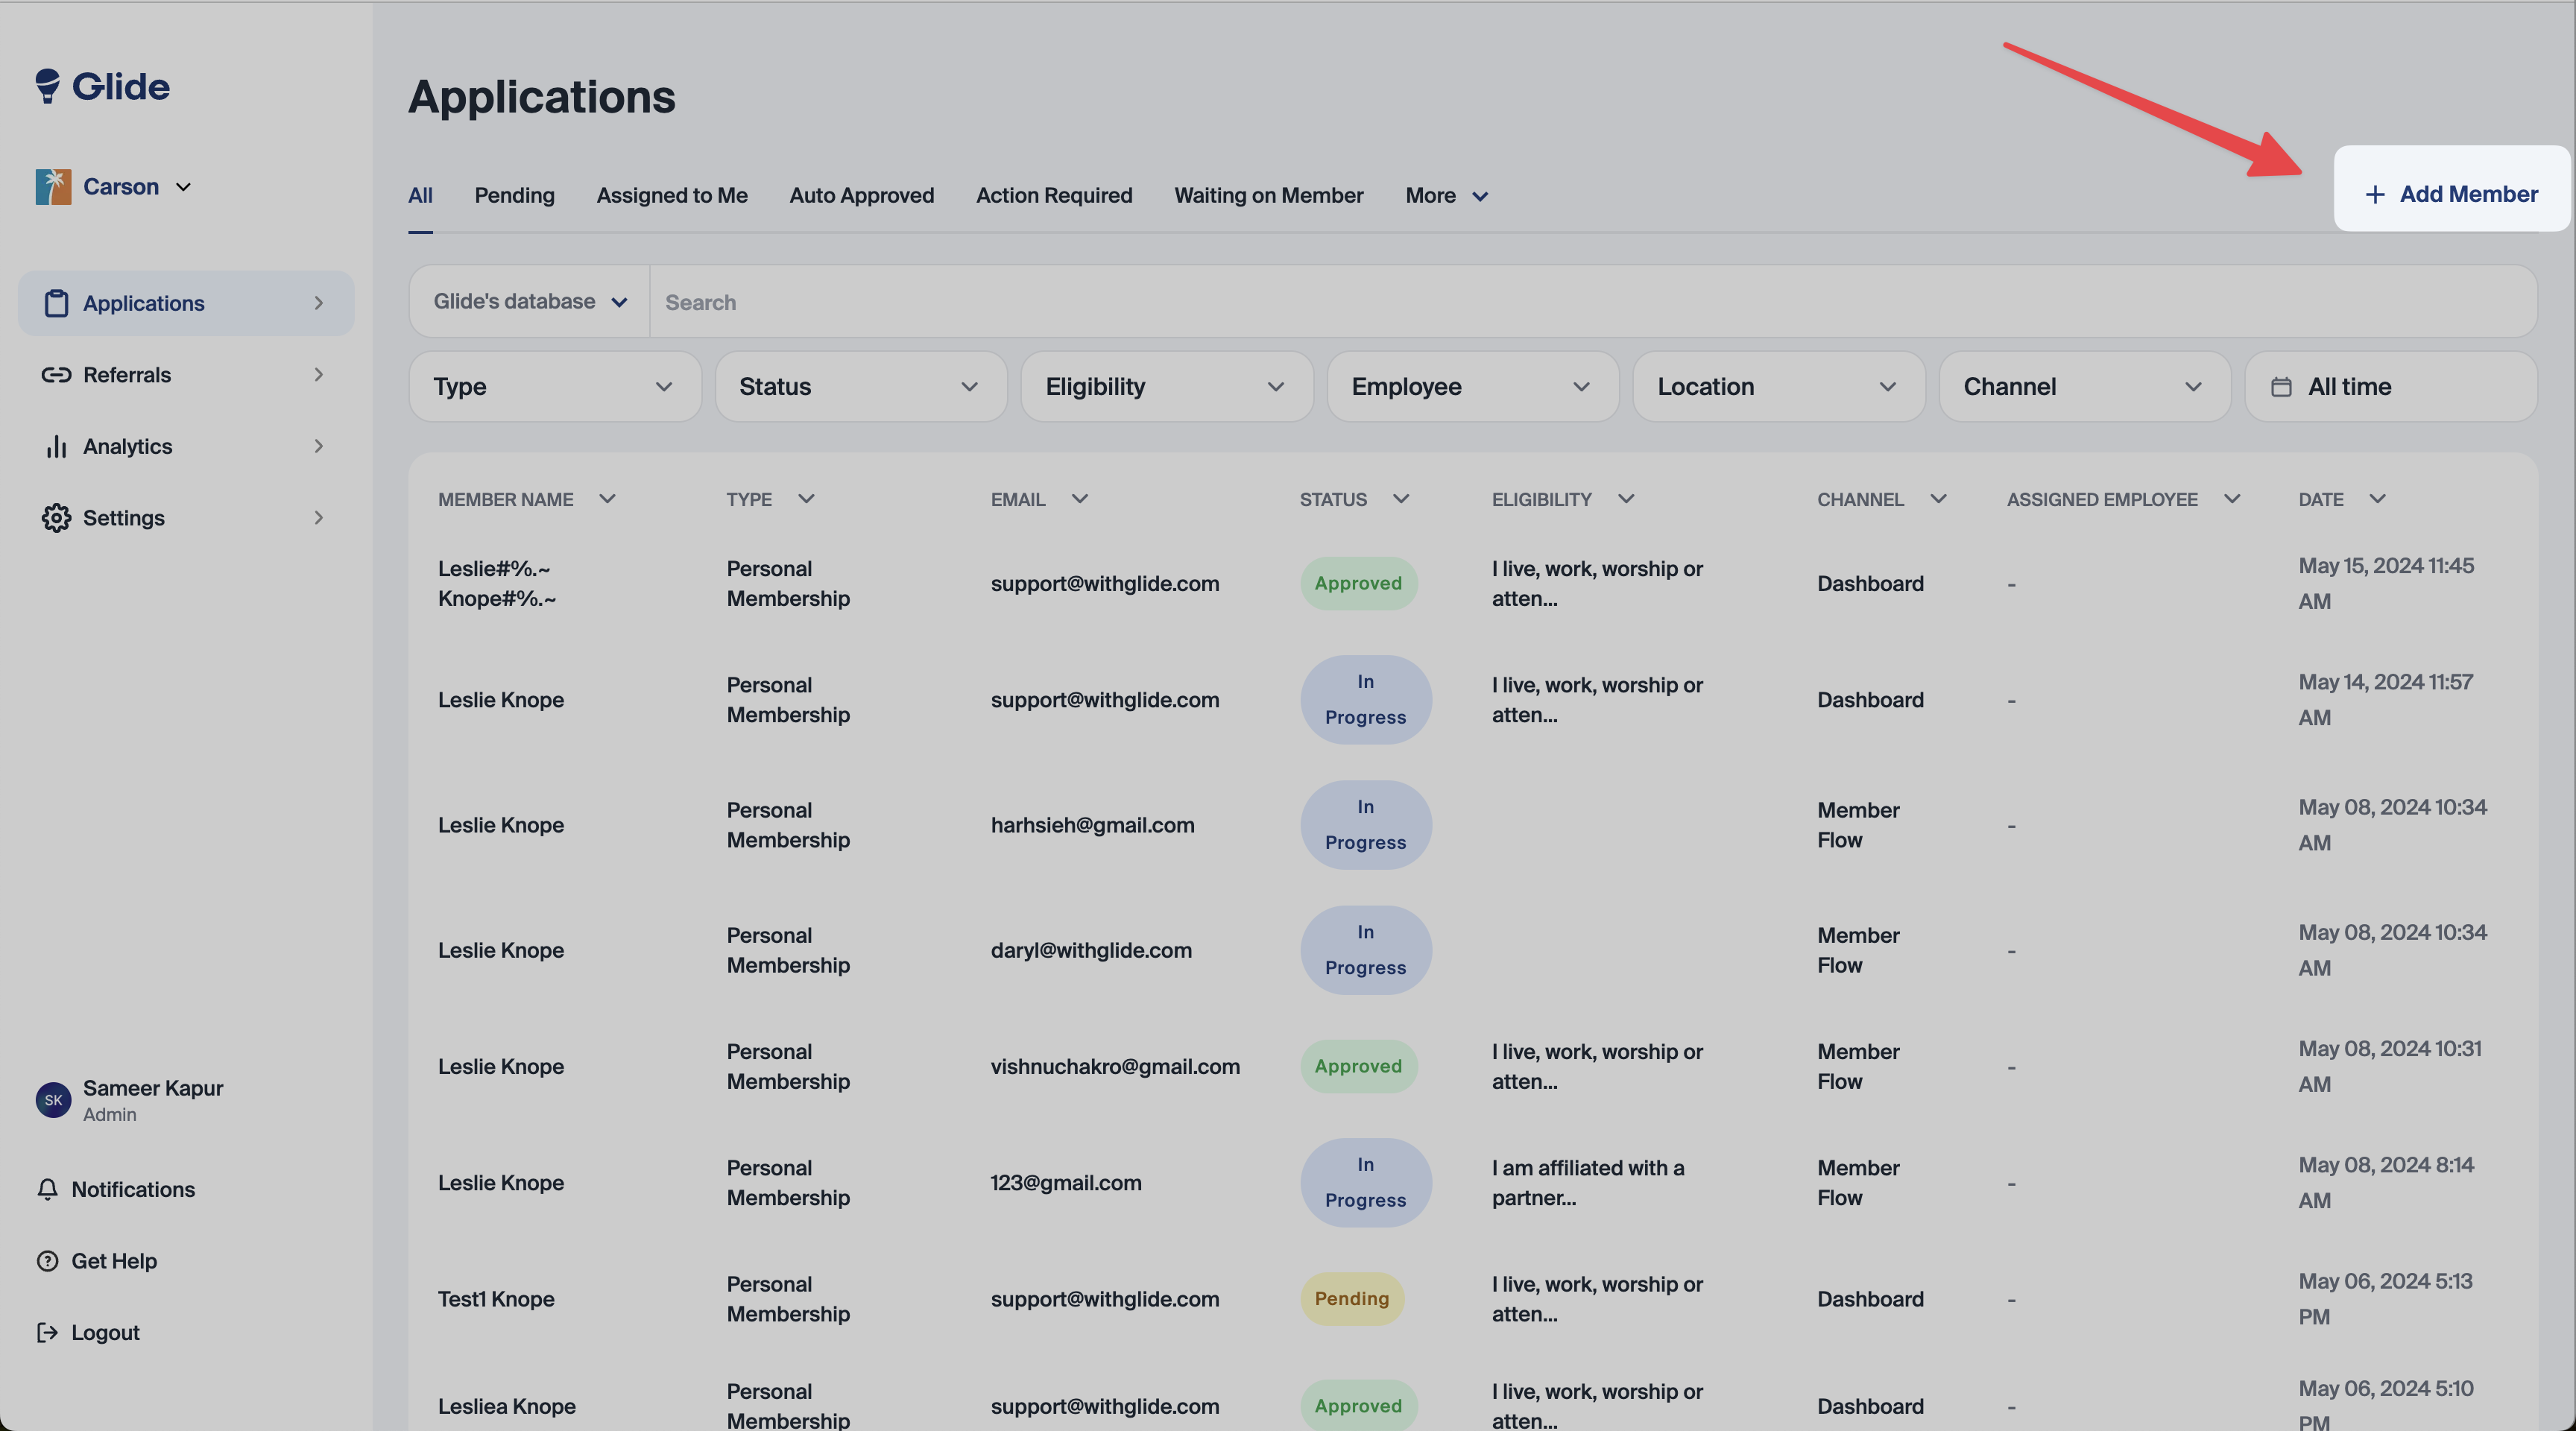
Task: Open the Eligibility filter dropdown
Action: pyautogui.click(x=1166, y=387)
